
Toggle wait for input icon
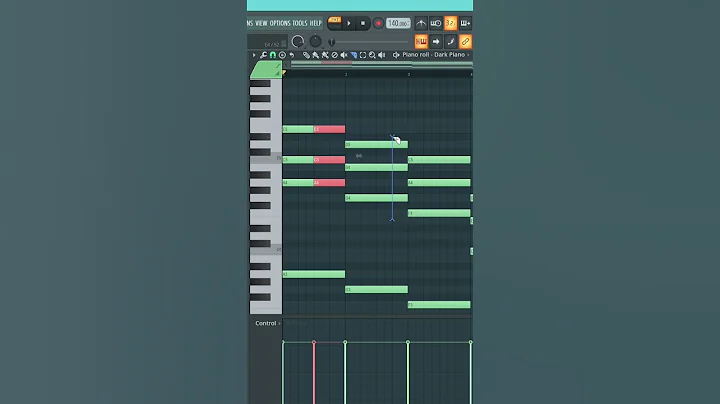[x=436, y=23]
